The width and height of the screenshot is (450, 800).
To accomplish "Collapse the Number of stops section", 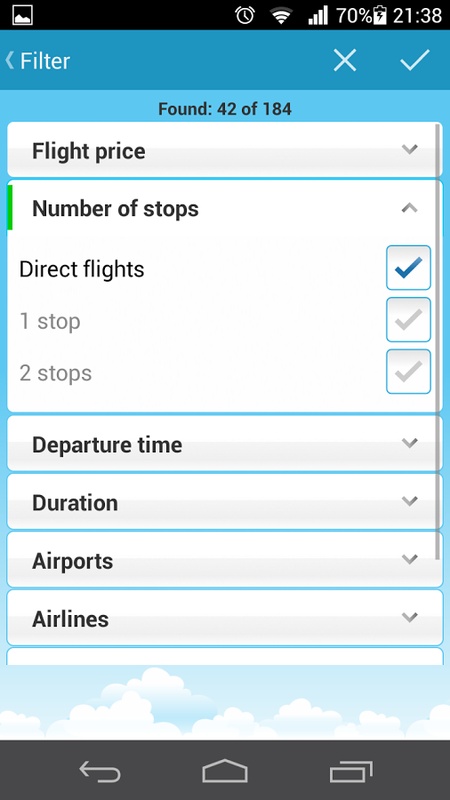I will (224, 208).
